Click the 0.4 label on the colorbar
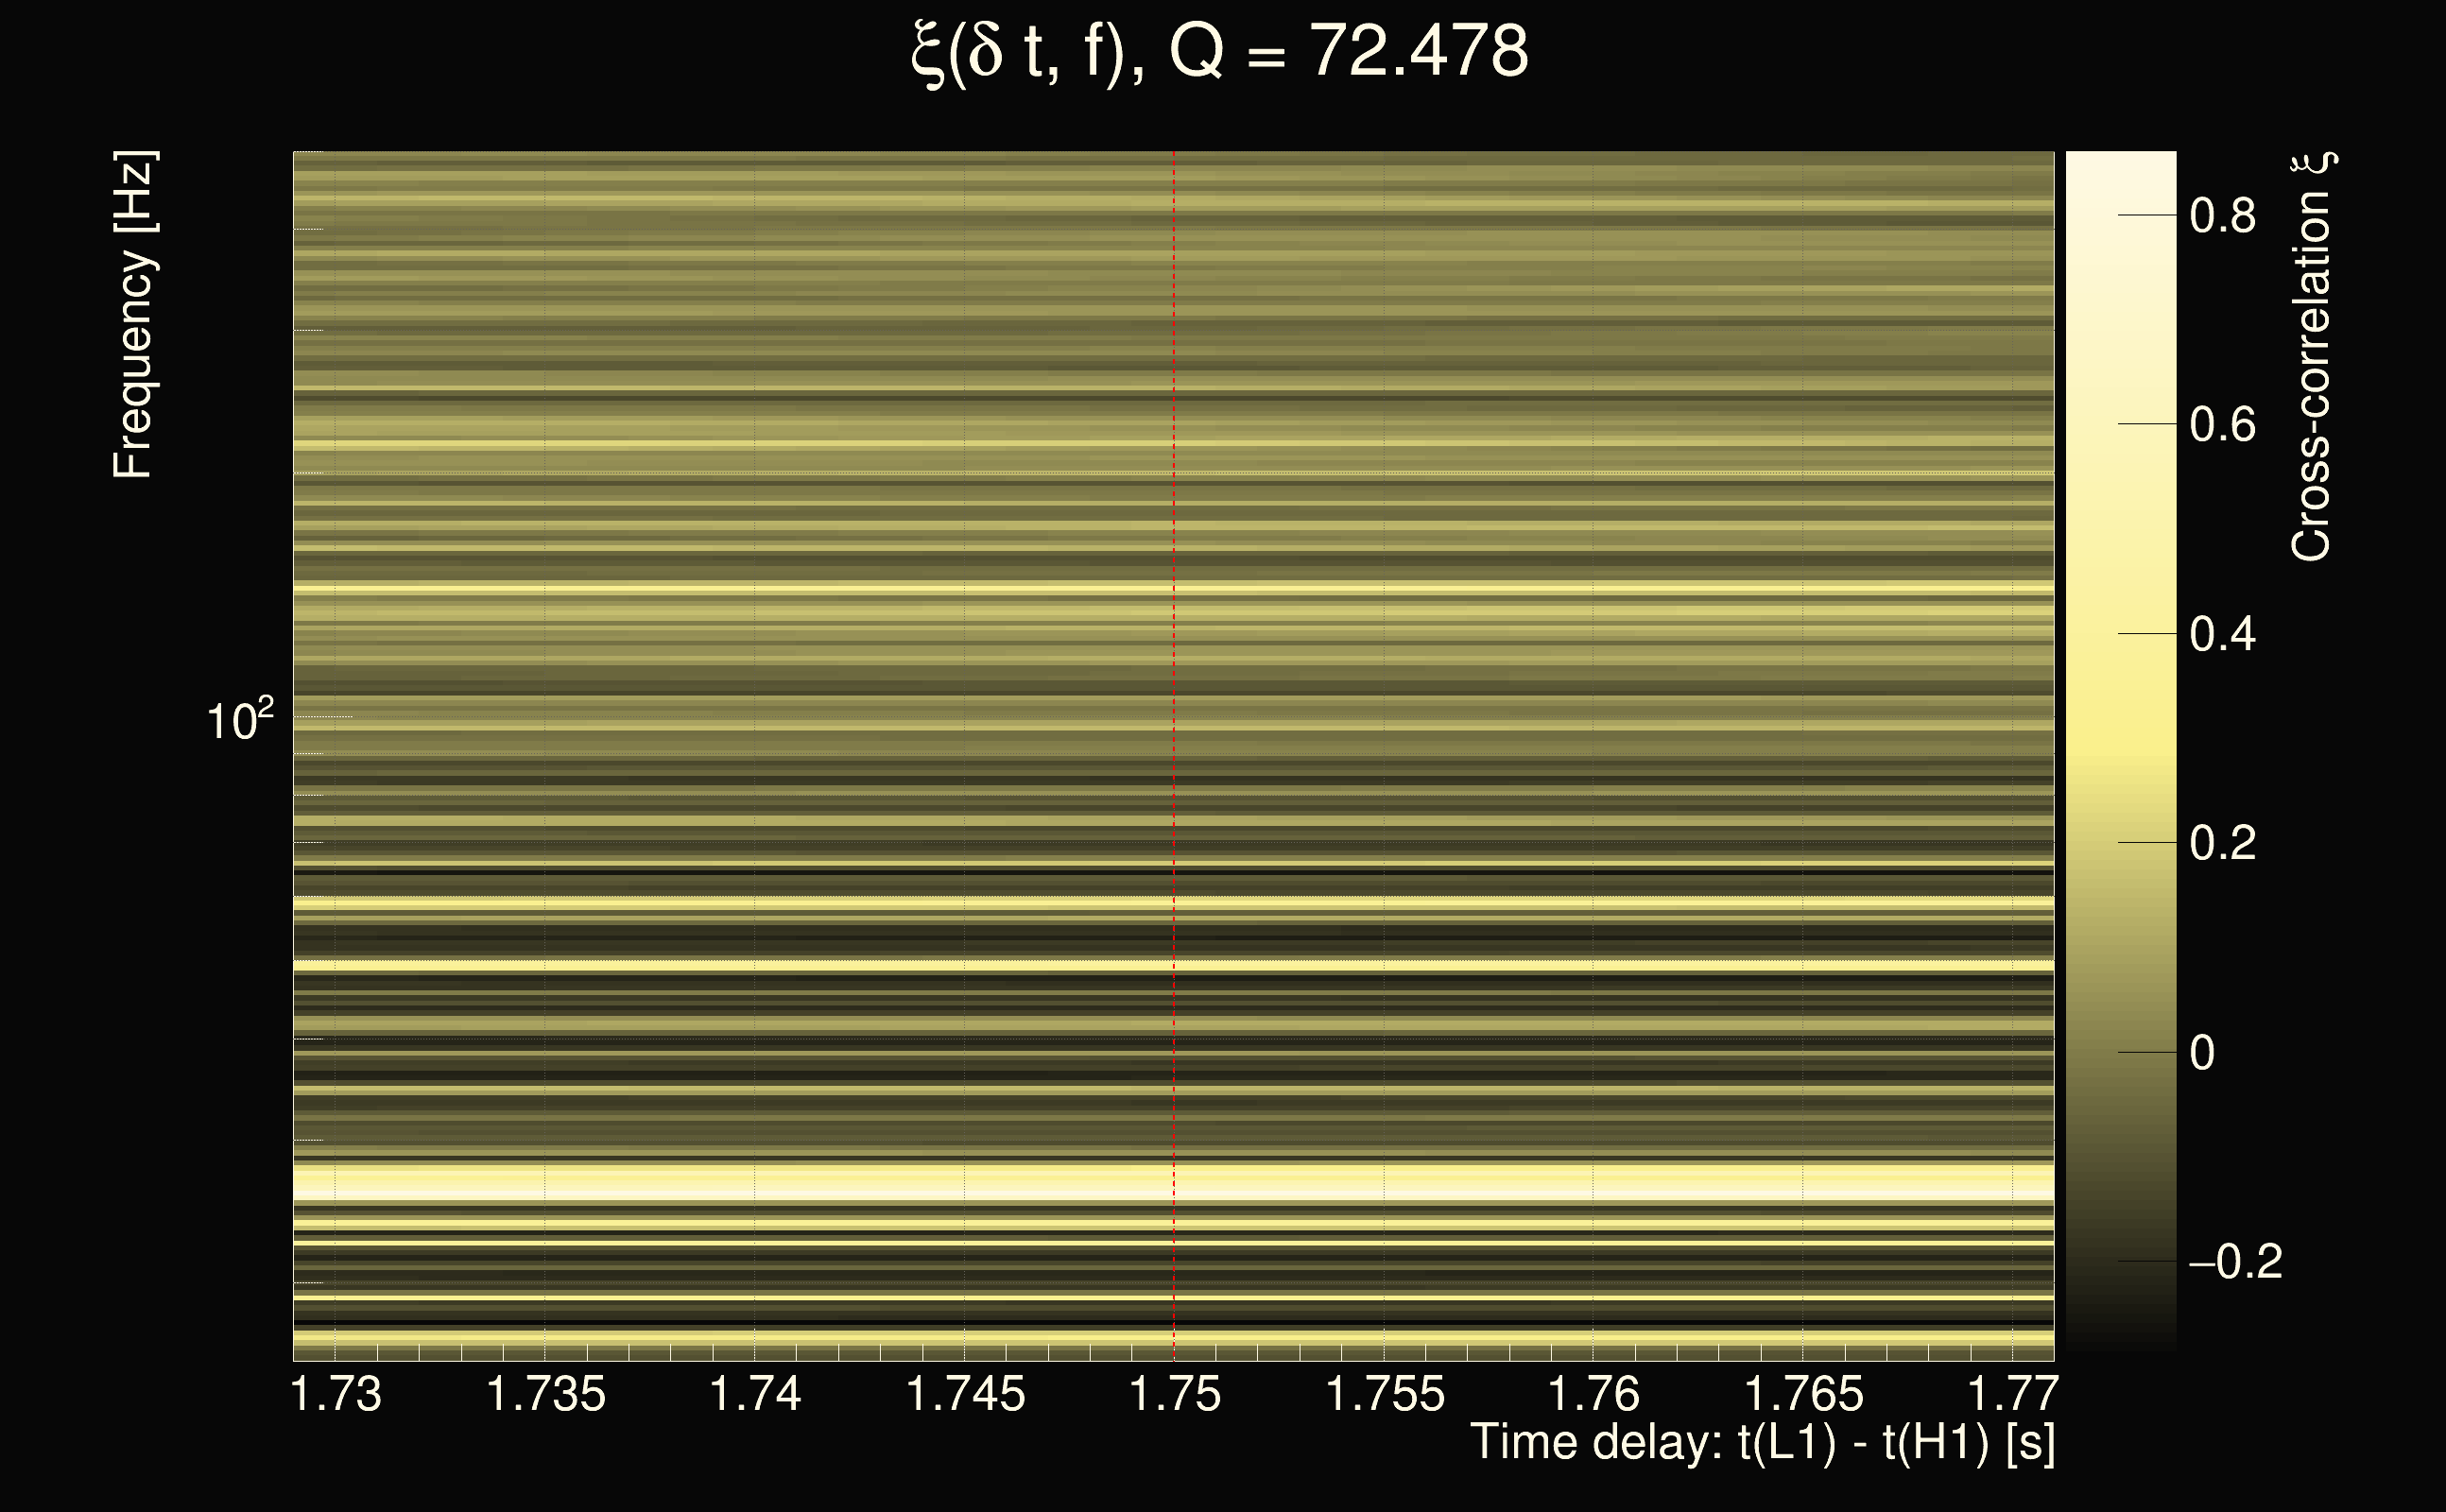 [x=2222, y=635]
